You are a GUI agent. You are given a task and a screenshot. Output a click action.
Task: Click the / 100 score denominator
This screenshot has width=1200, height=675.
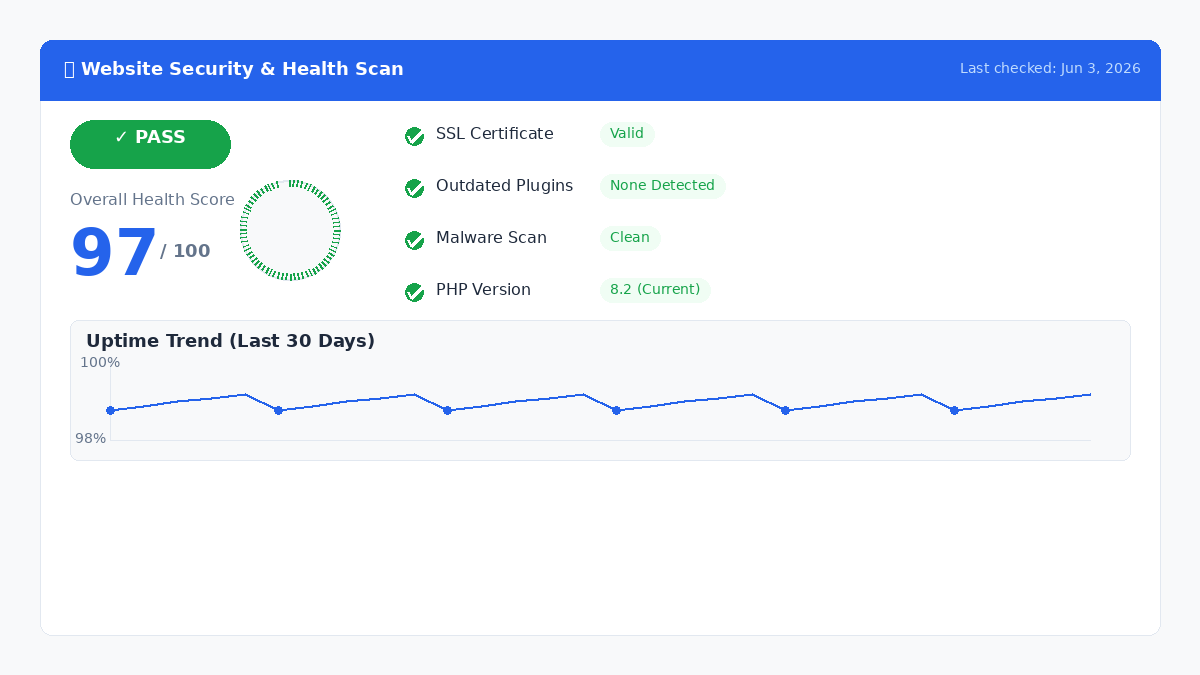pyautogui.click(x=185, y=251)
